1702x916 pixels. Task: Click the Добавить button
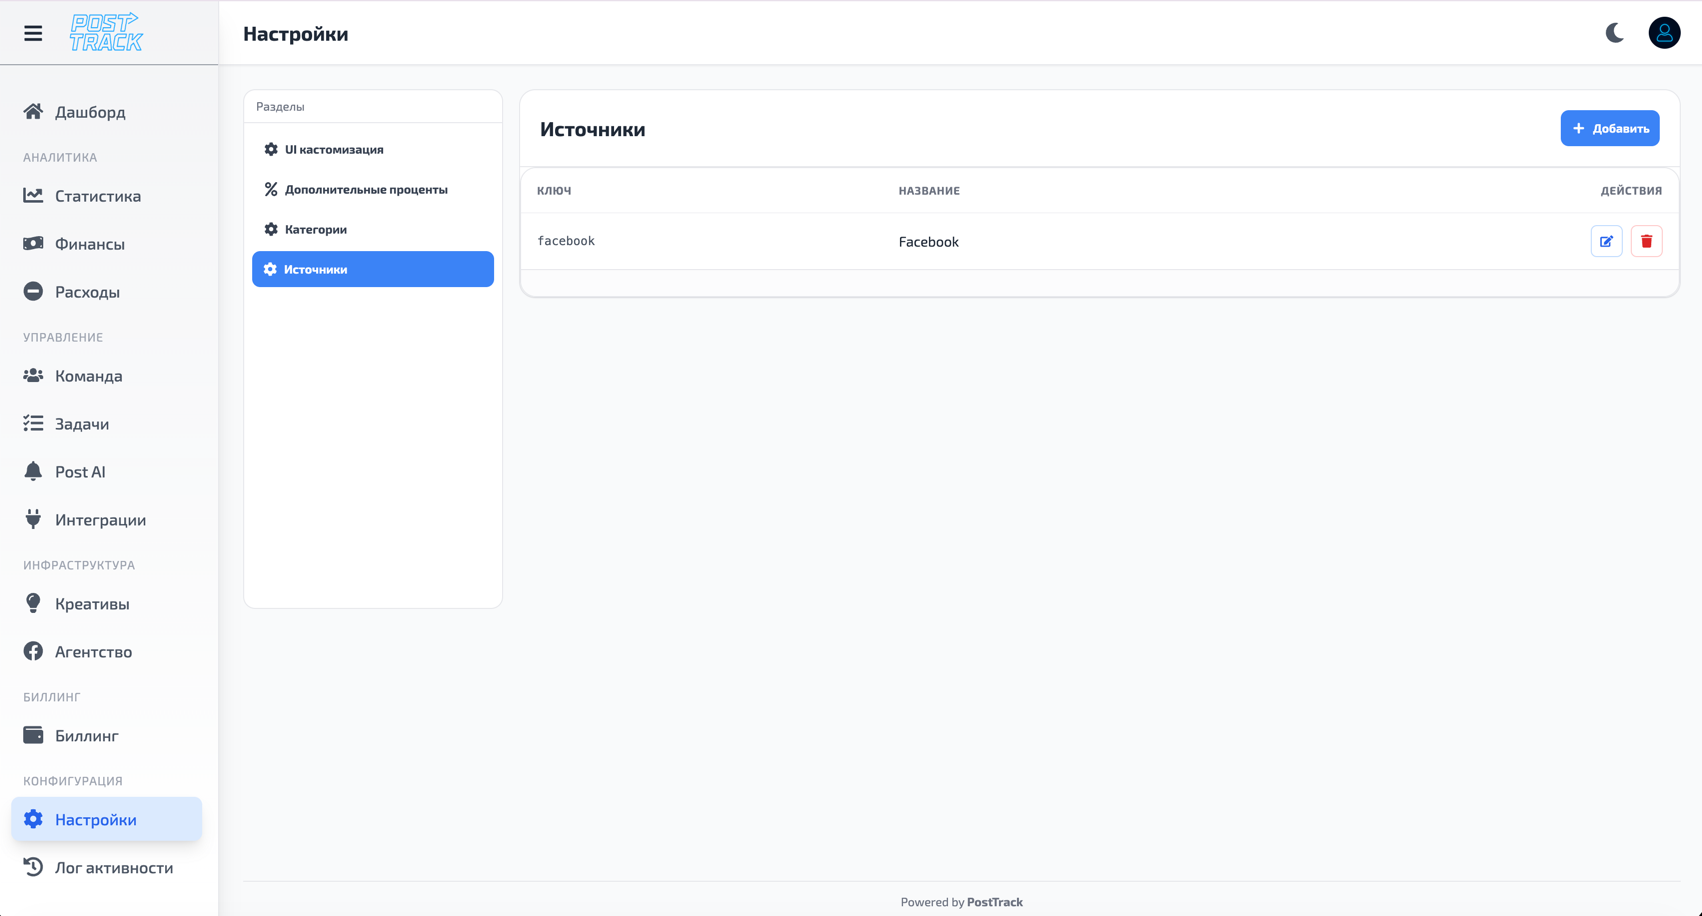1609,128
